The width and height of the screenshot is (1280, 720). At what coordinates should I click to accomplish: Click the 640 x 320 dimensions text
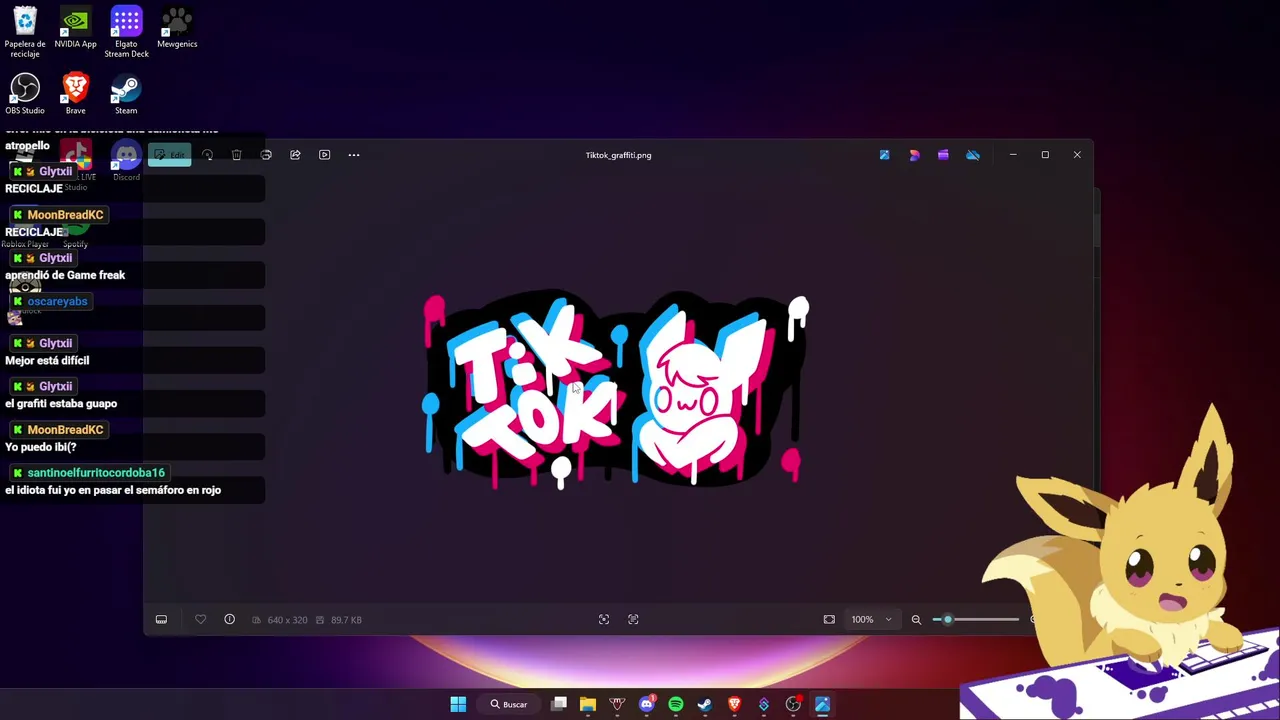point(287,620)
